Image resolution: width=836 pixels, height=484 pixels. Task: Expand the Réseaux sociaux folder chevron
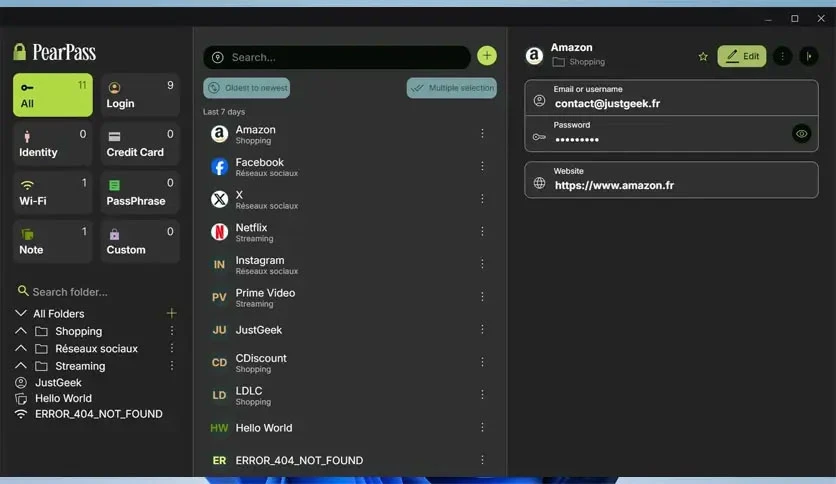[21, 348]
